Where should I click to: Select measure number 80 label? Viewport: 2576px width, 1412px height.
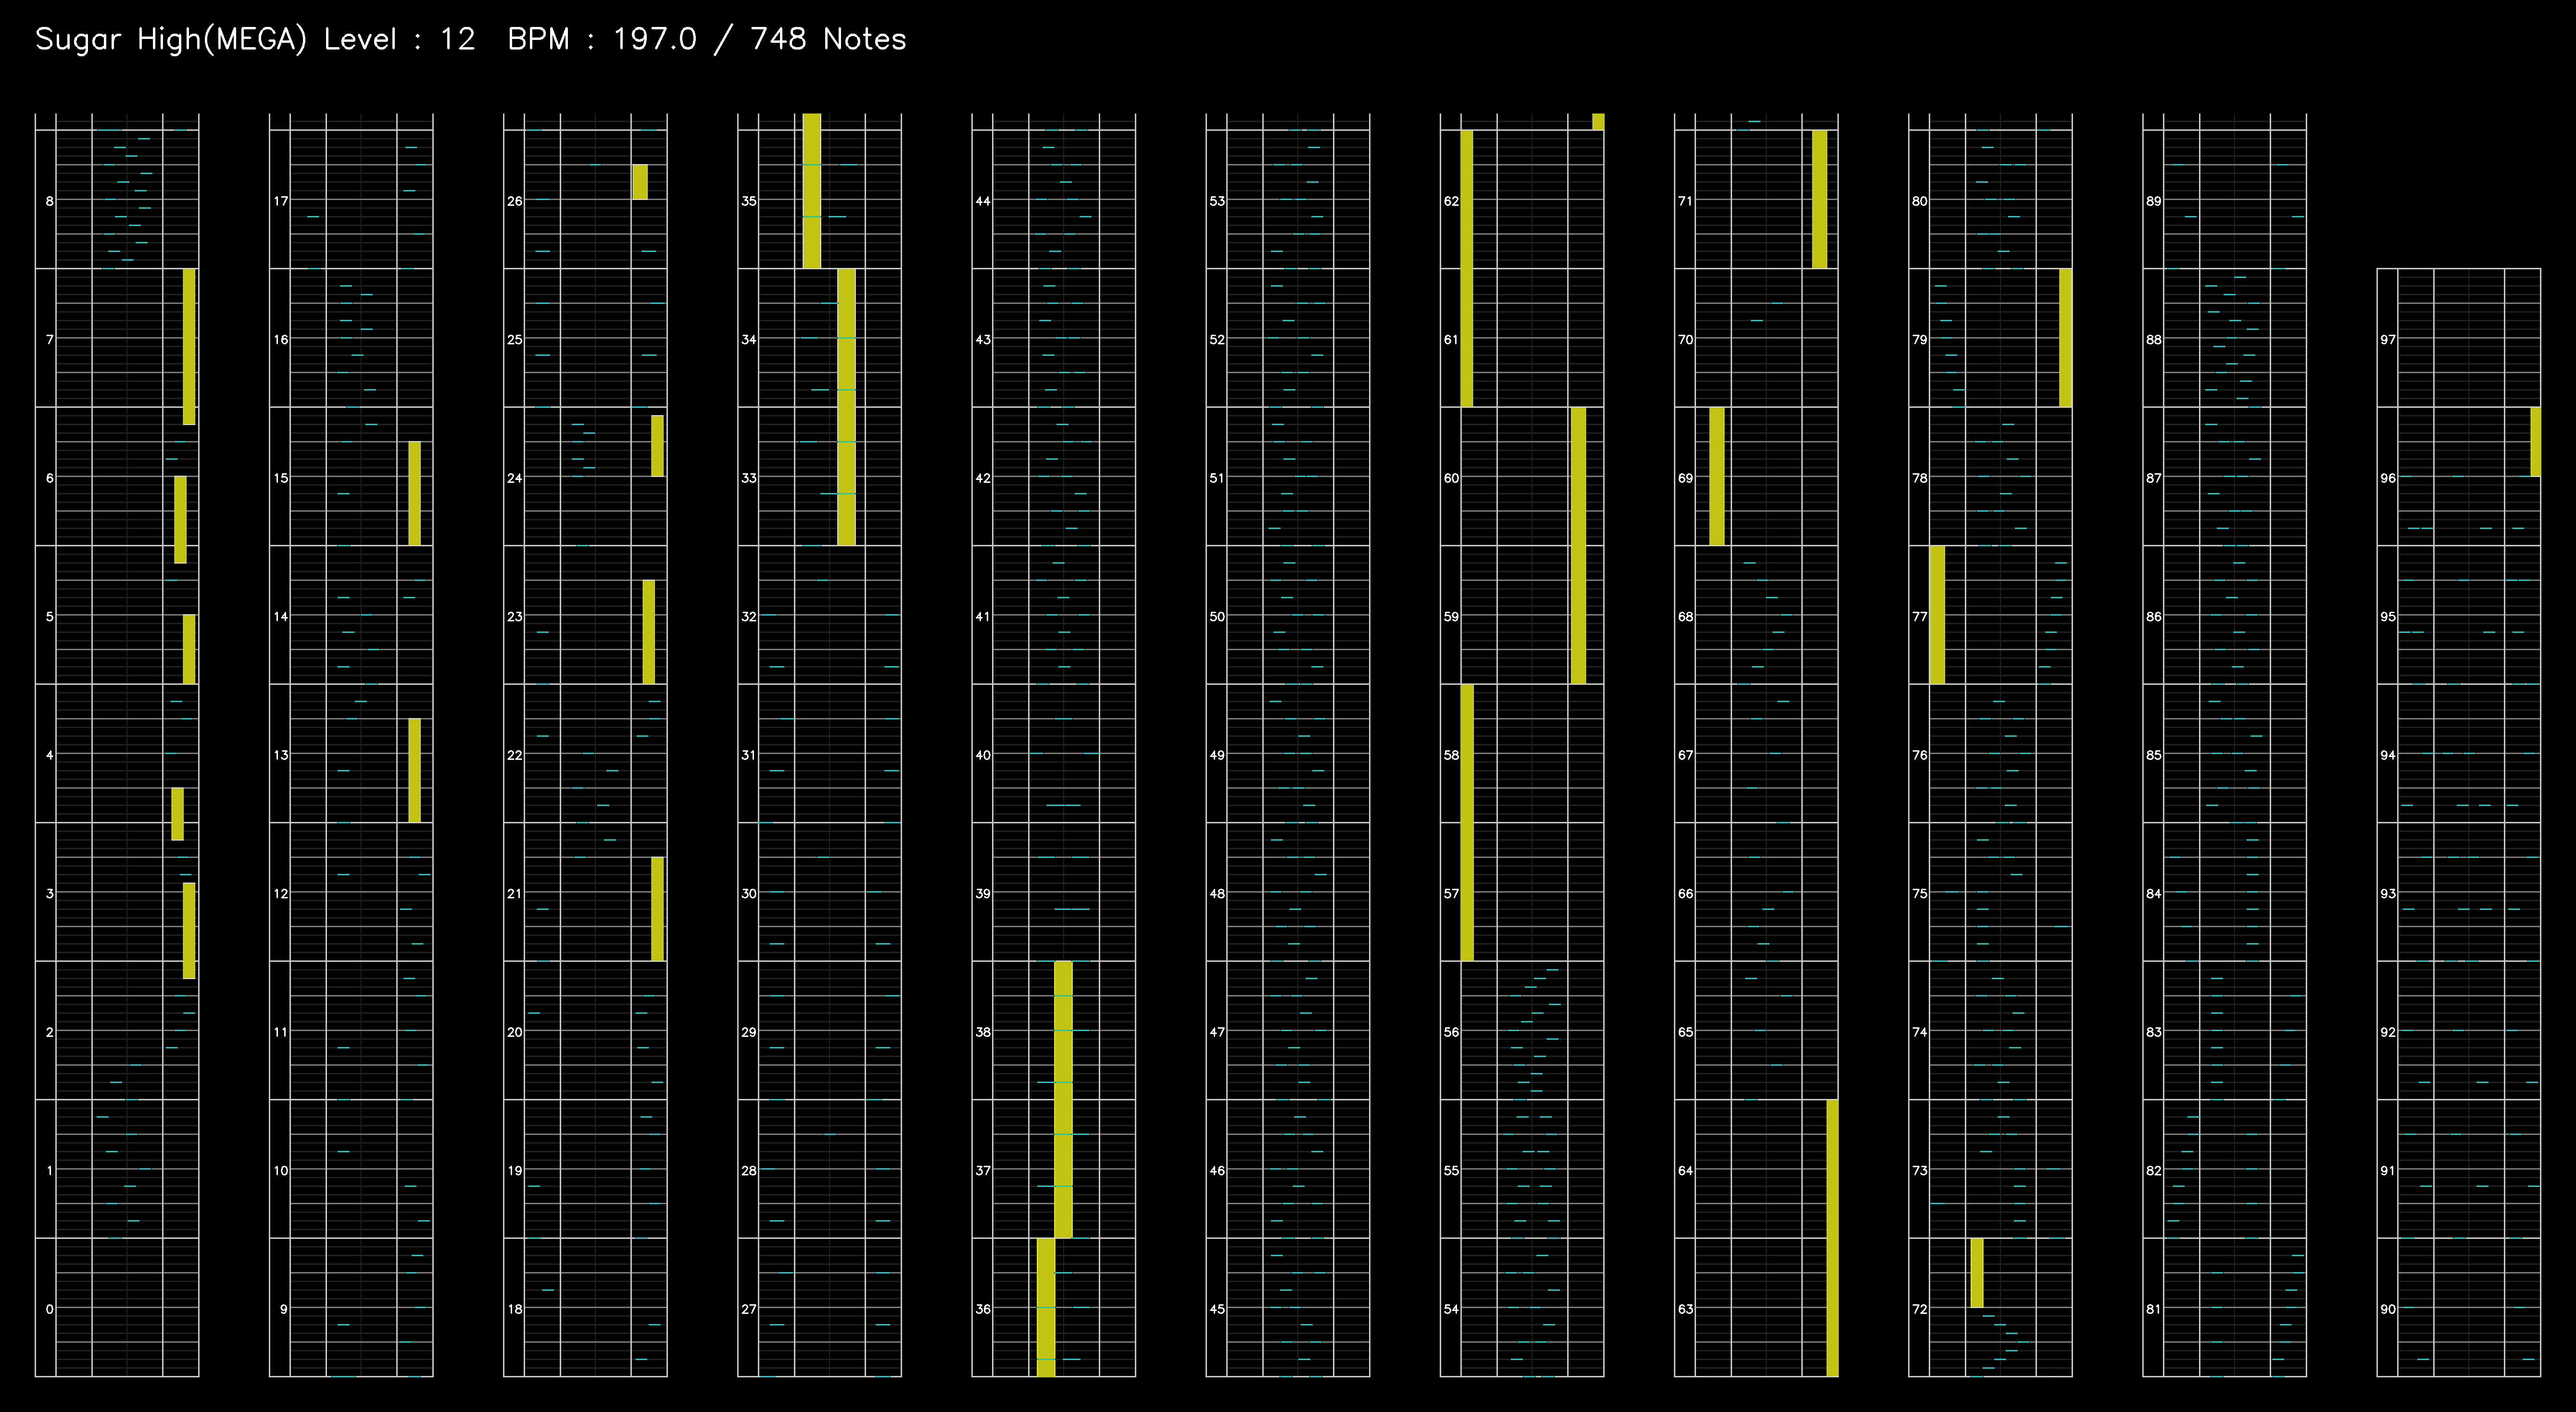1920,201
